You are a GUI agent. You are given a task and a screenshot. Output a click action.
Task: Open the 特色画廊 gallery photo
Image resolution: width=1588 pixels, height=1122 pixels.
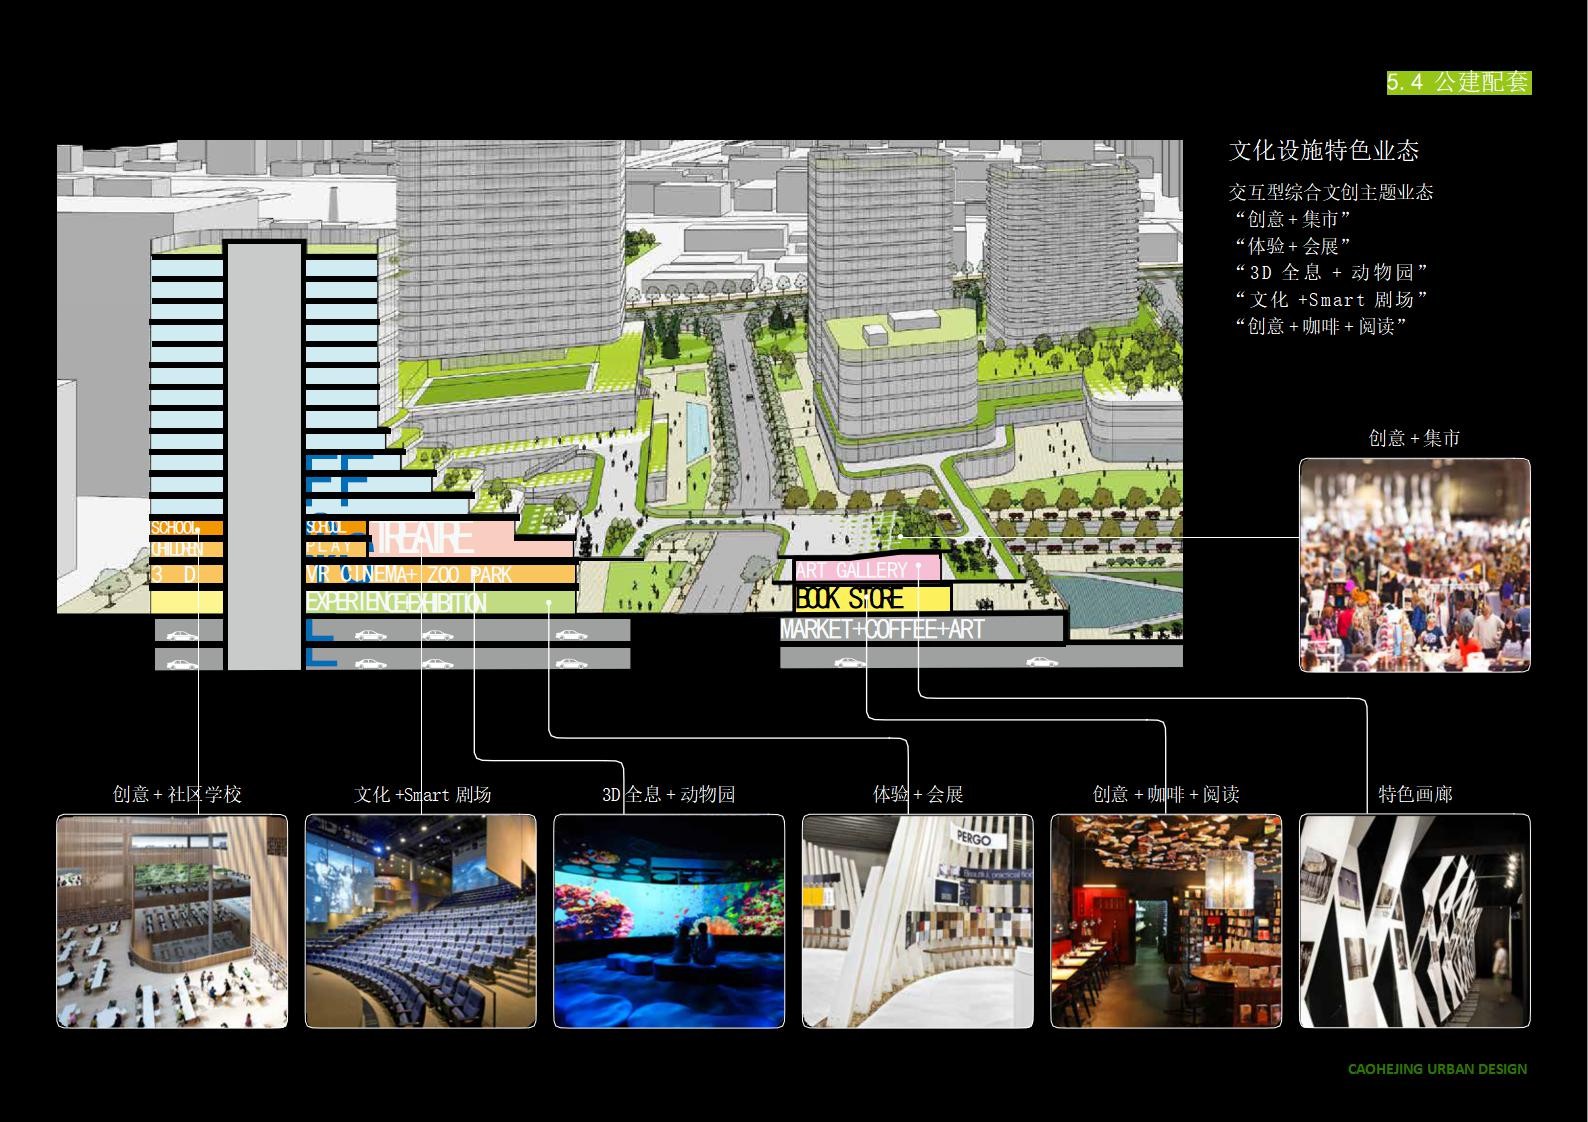1414,921
